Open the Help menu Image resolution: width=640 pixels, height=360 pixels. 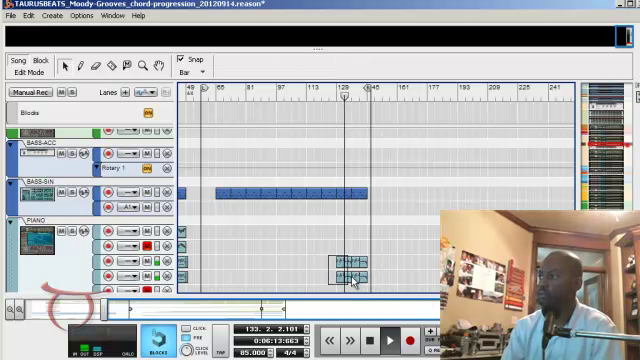(x=138, y=16)
